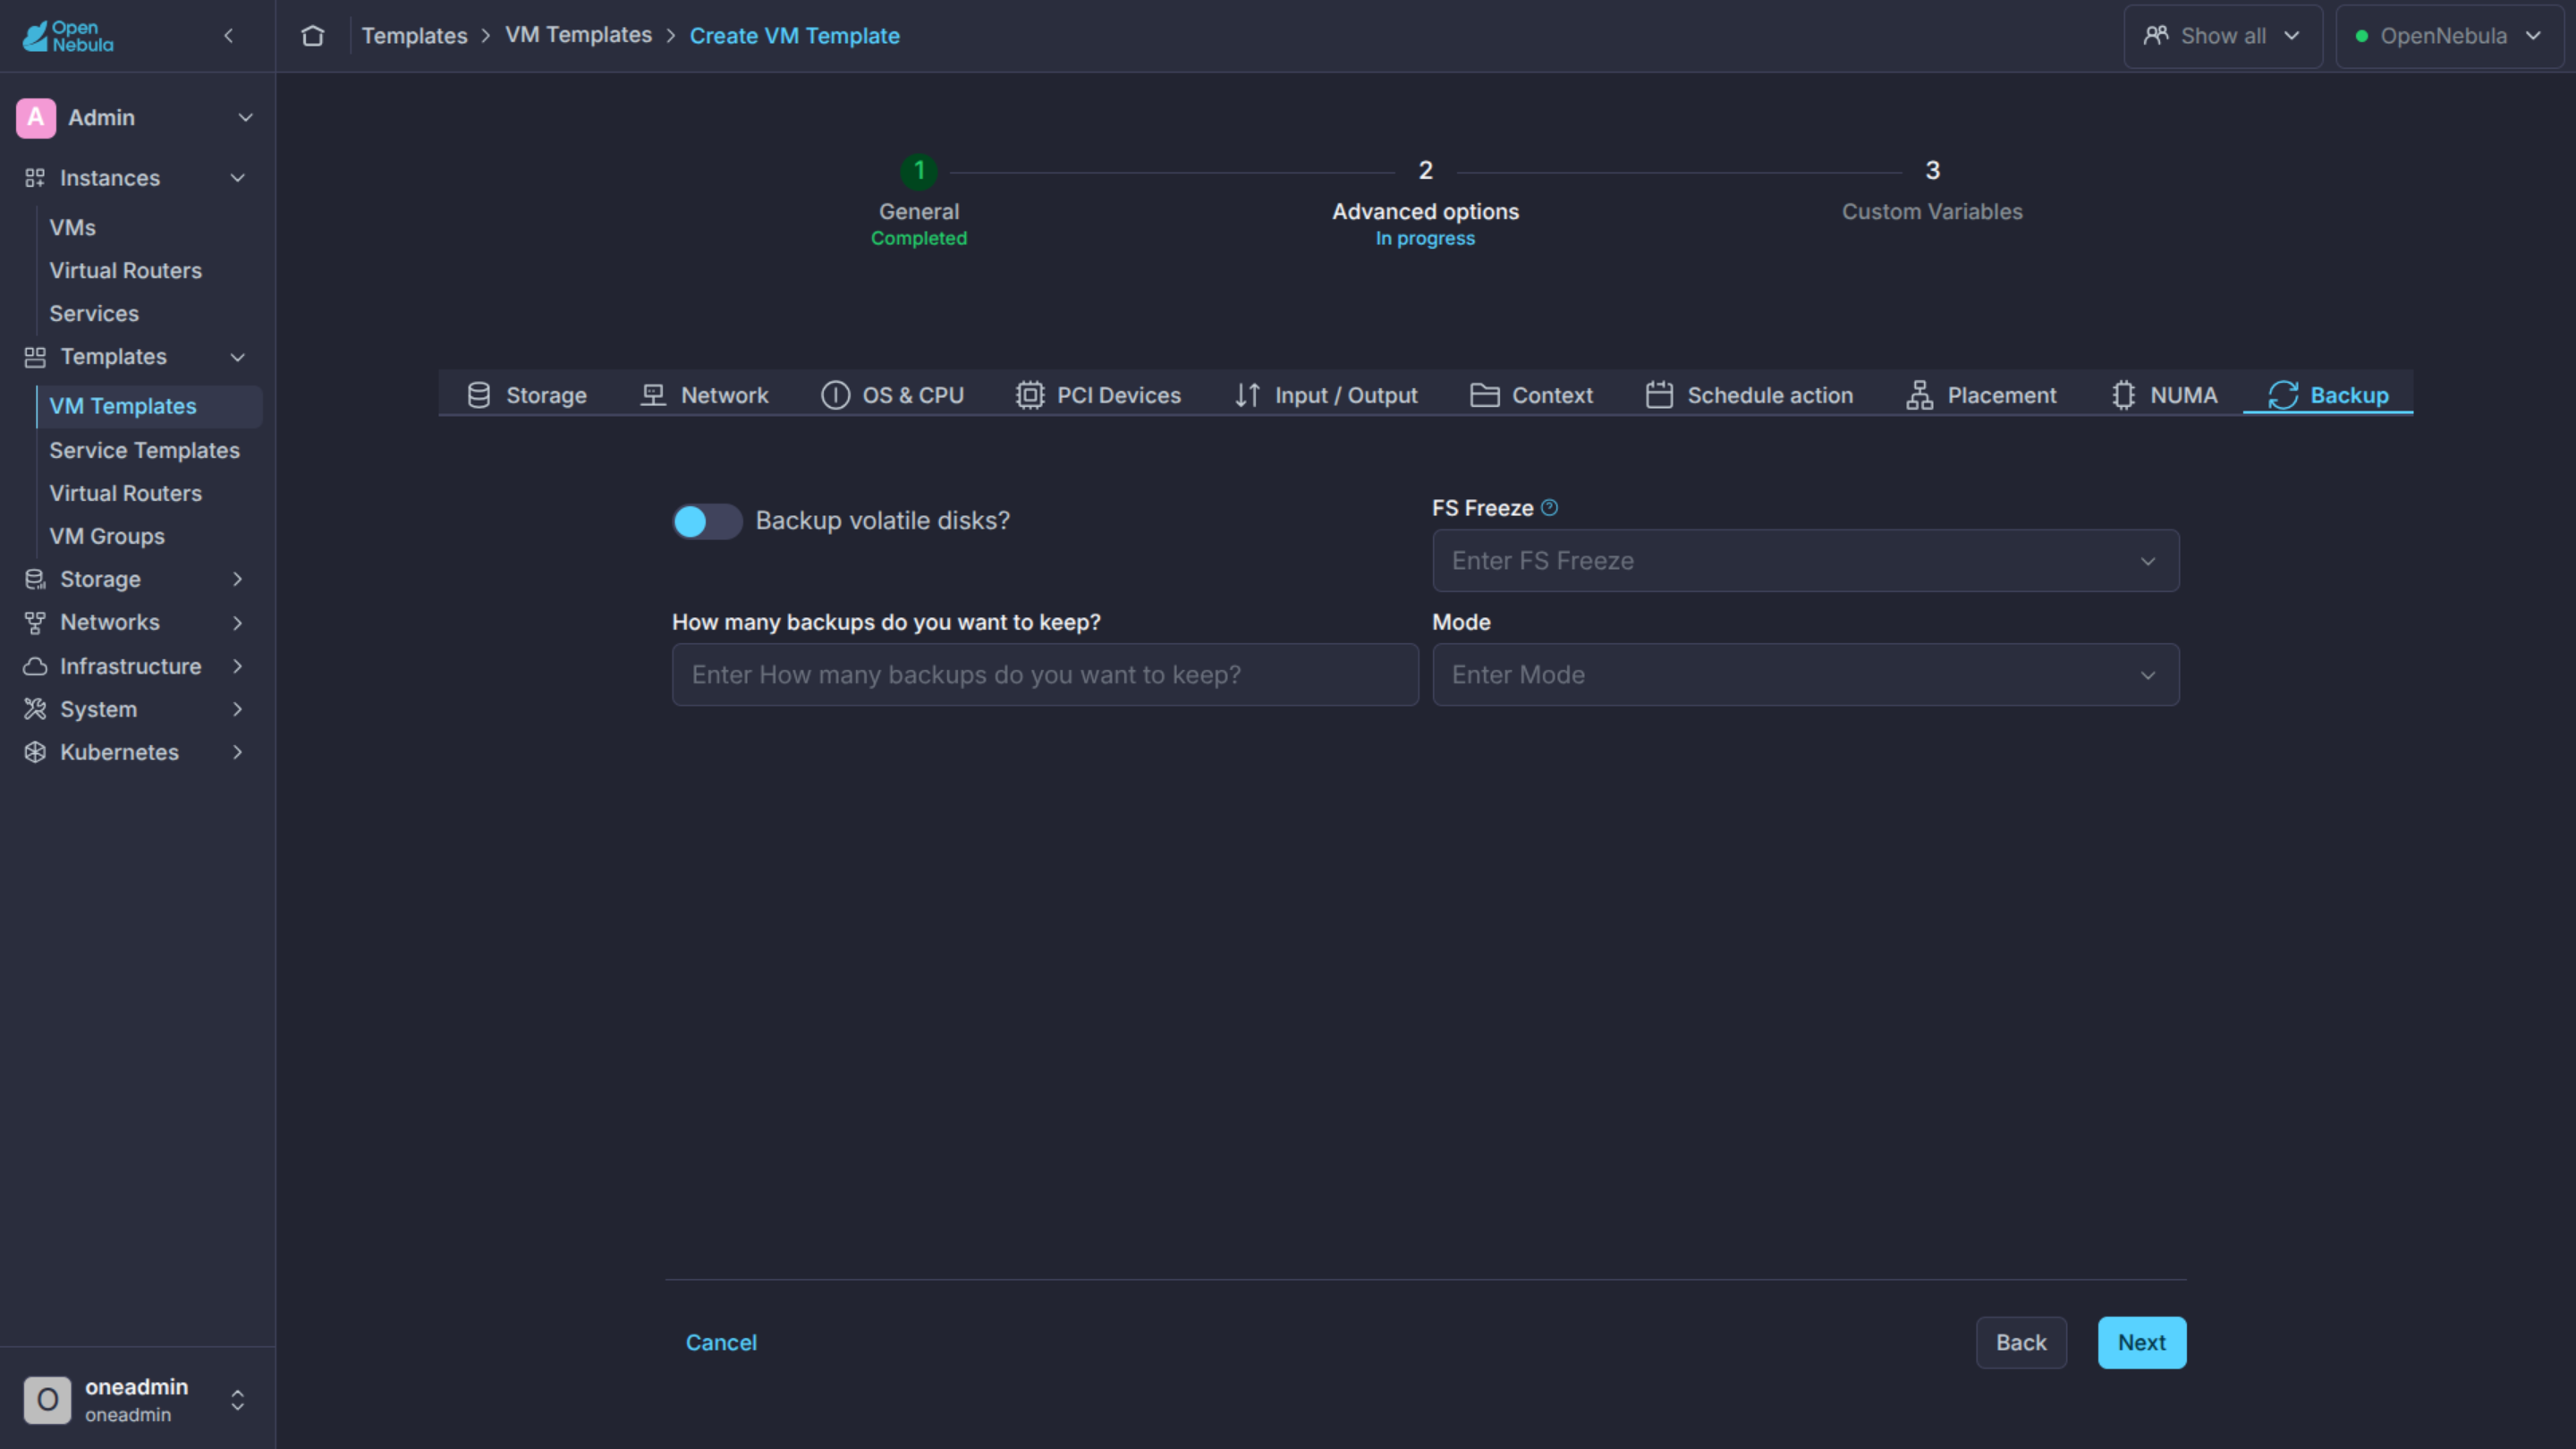Click the Advanced options step label
This screenshot has height=1449, width=2576.
(x=1425, y=212)
